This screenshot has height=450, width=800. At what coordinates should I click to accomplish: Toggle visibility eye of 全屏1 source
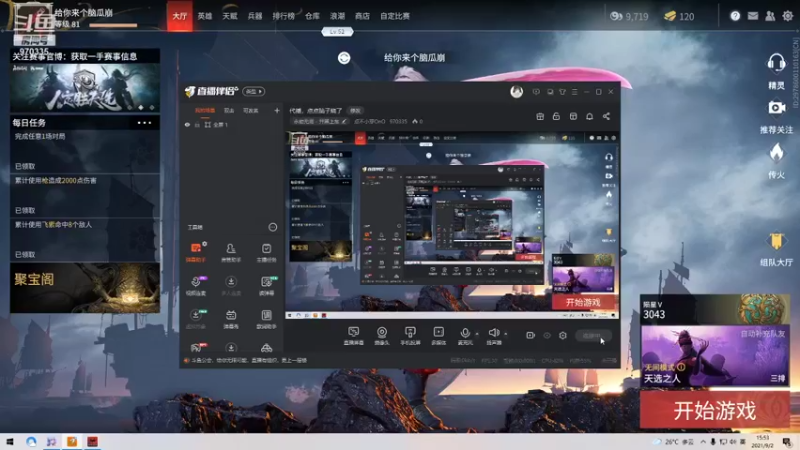click(x=187, y=124)
